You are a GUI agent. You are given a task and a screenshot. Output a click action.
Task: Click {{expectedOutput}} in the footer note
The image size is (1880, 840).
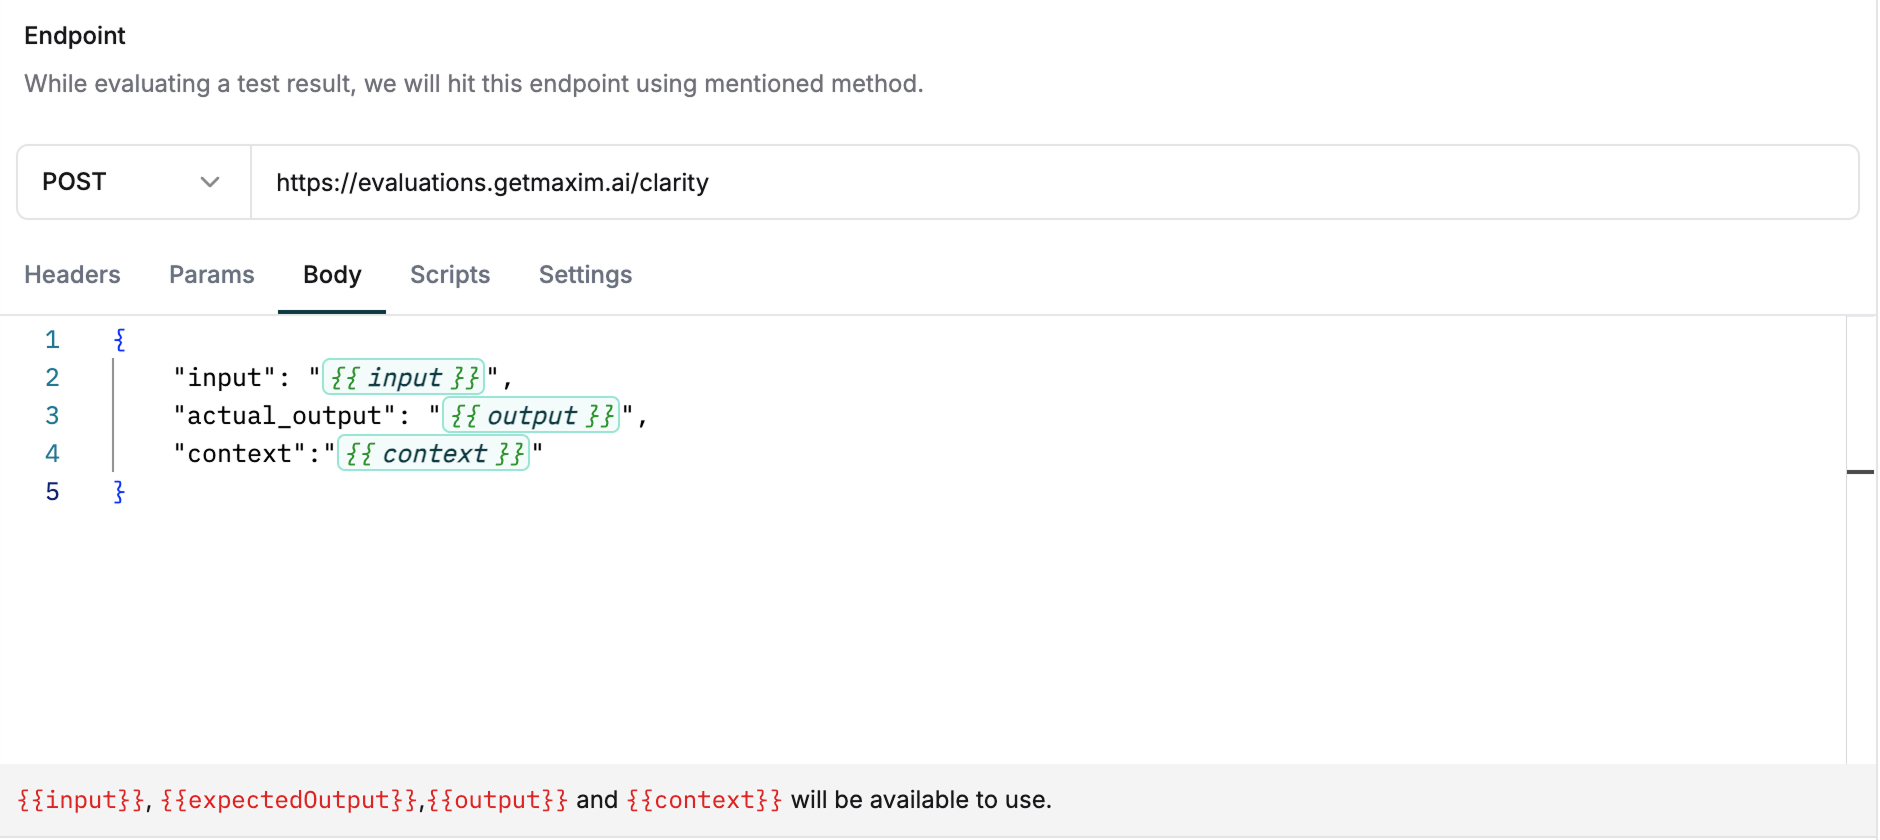coord(288,799)
